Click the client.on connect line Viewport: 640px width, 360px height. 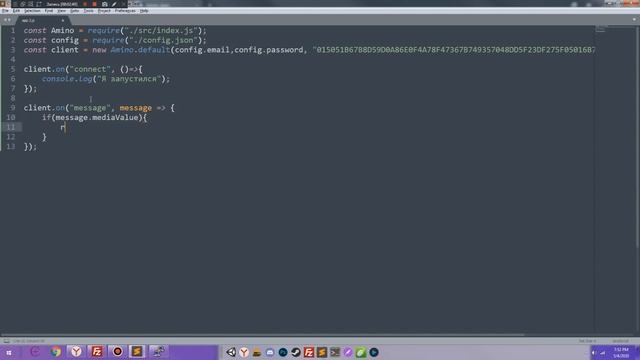click(x=83, y=69)
